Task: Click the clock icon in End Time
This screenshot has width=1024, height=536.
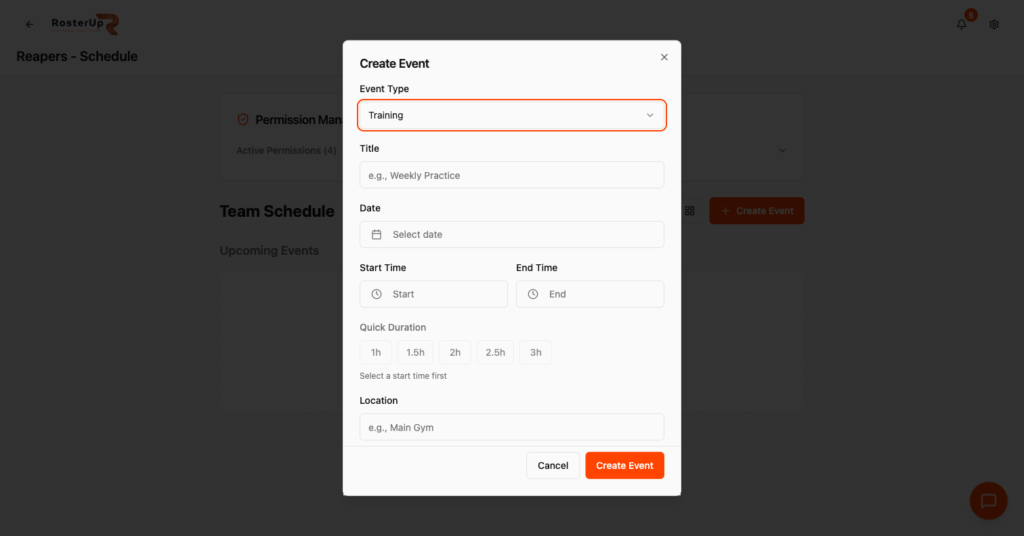Action: point(533,294)
